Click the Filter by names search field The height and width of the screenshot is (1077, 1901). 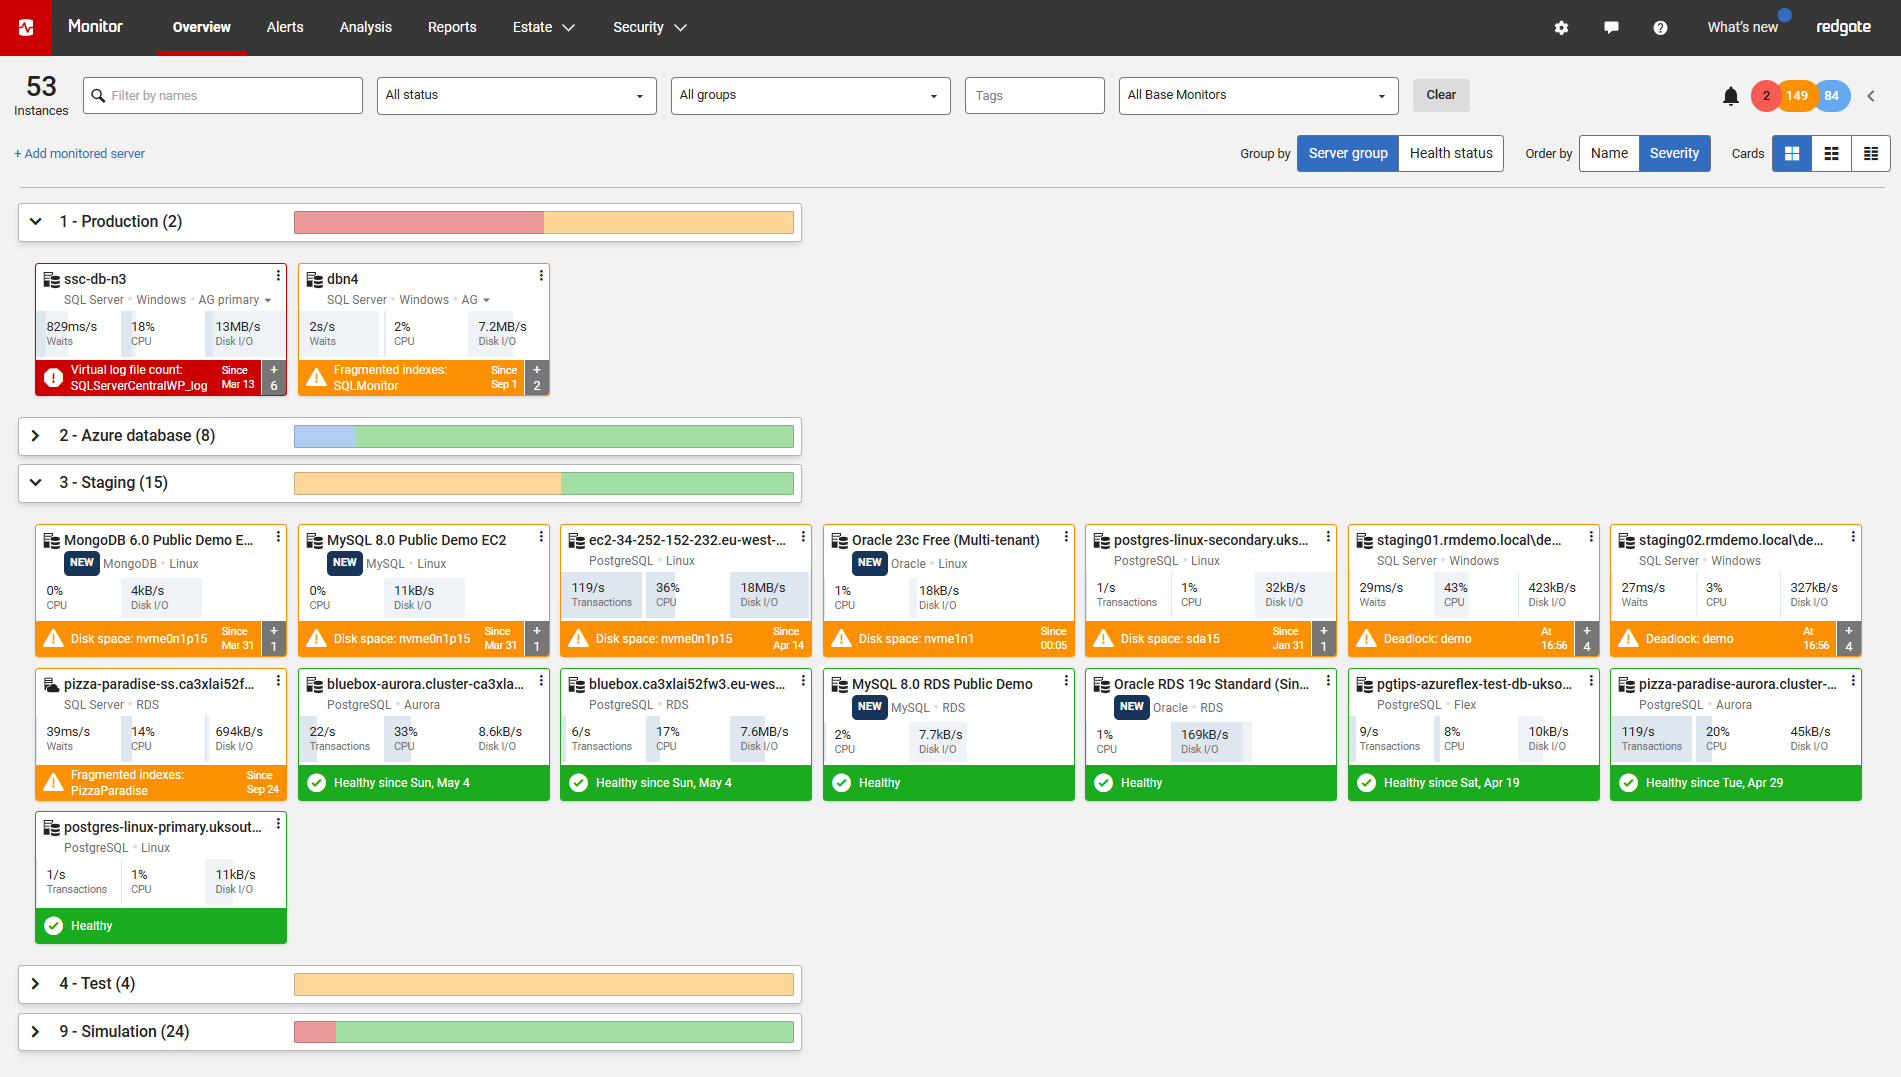coord(223,96)
